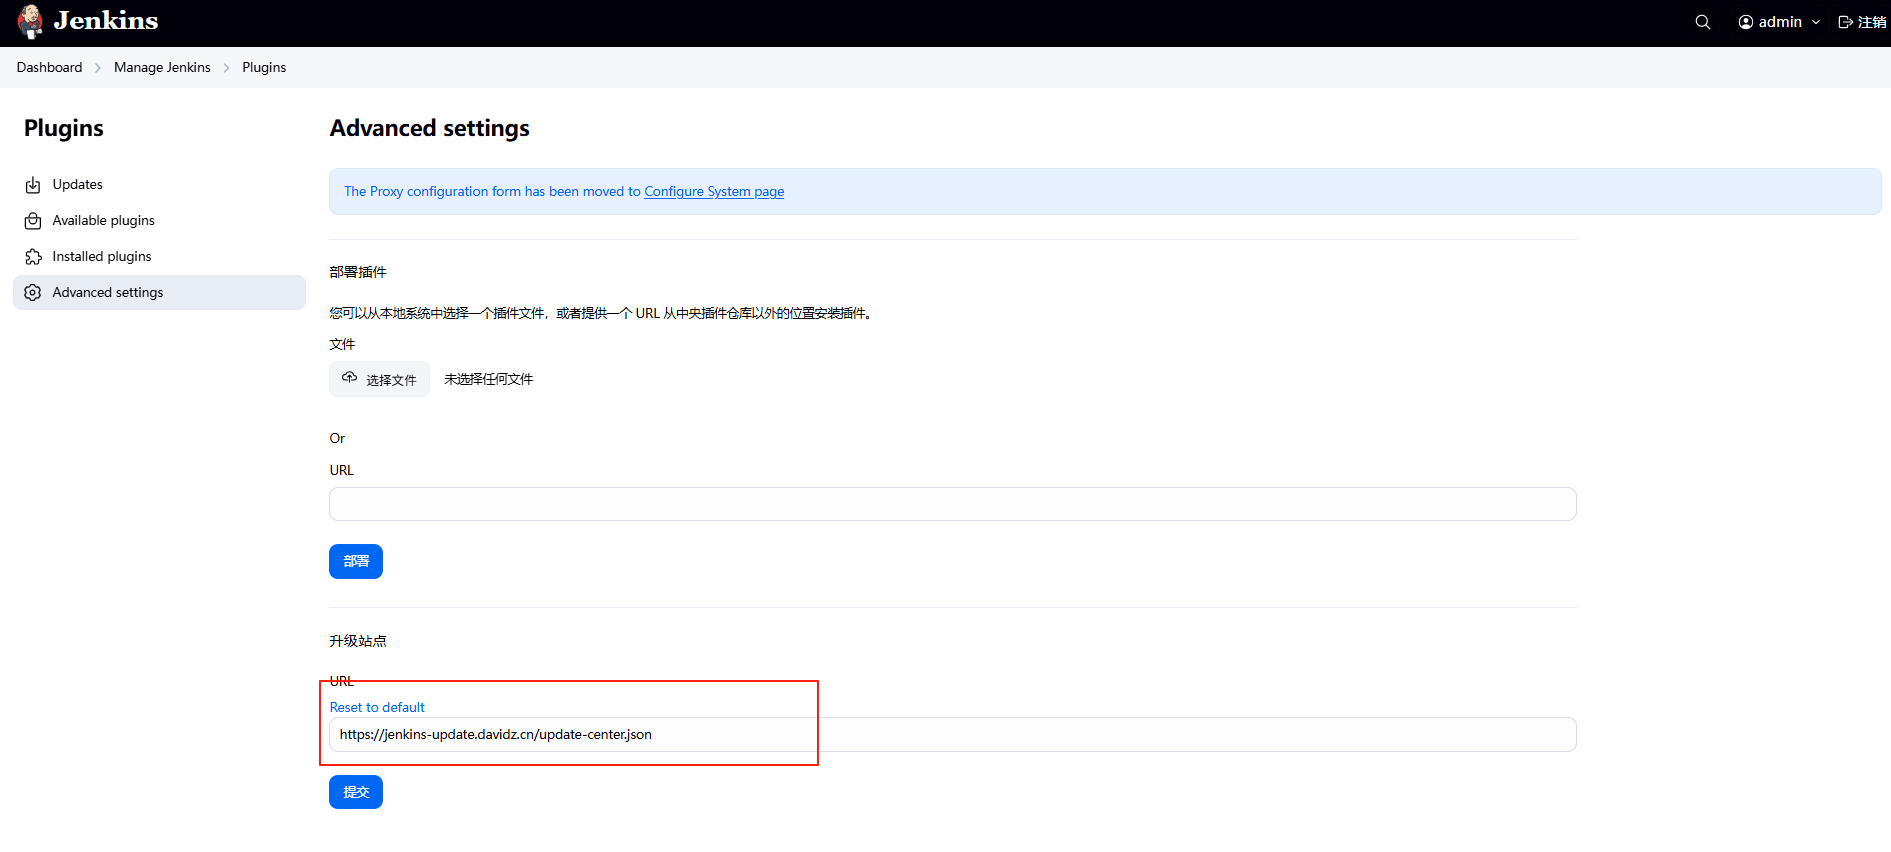Select Advanced settings in sidebar
Screen dimensions: 1891x852
(x=159, y=293)
